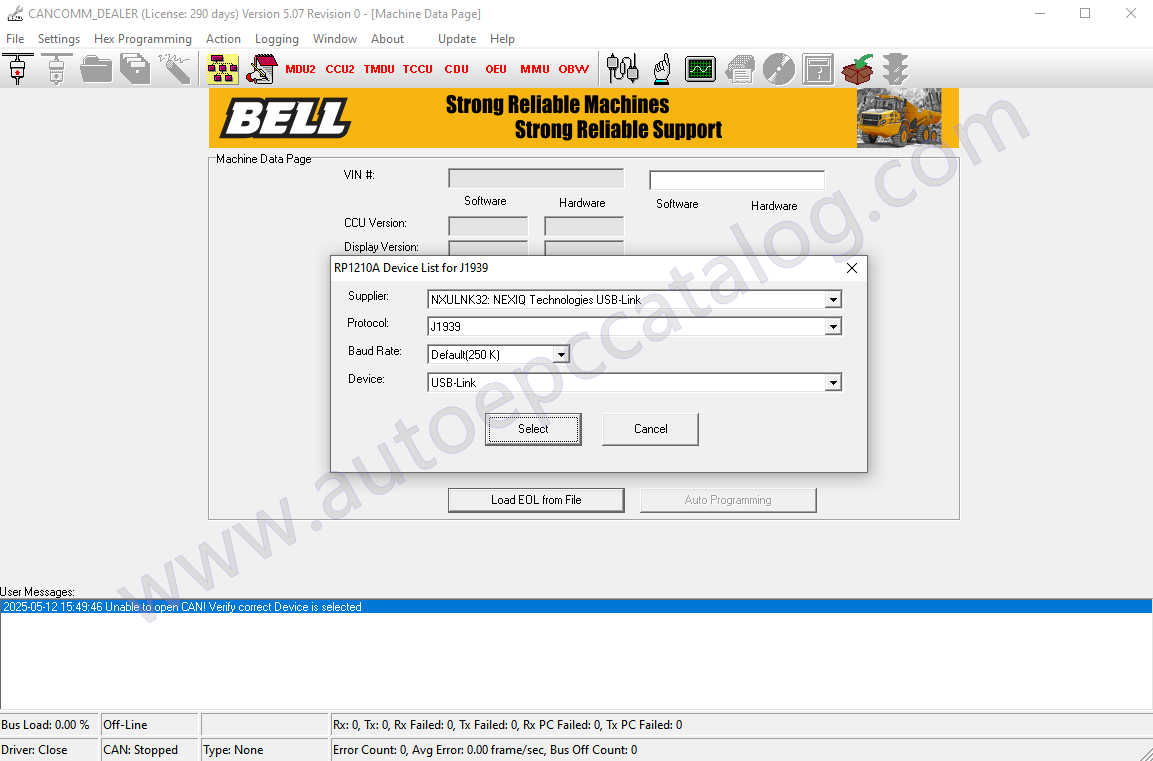Click the Bell banner image
Viewport: 1153px width, 761px height.
coord(584,118)
